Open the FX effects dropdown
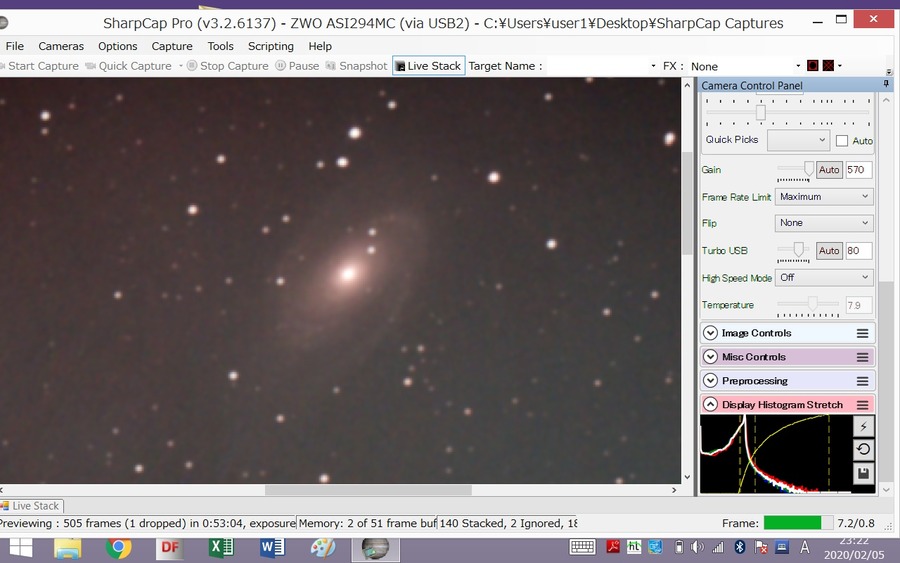900x563 pixels. (x=746, y=66)
